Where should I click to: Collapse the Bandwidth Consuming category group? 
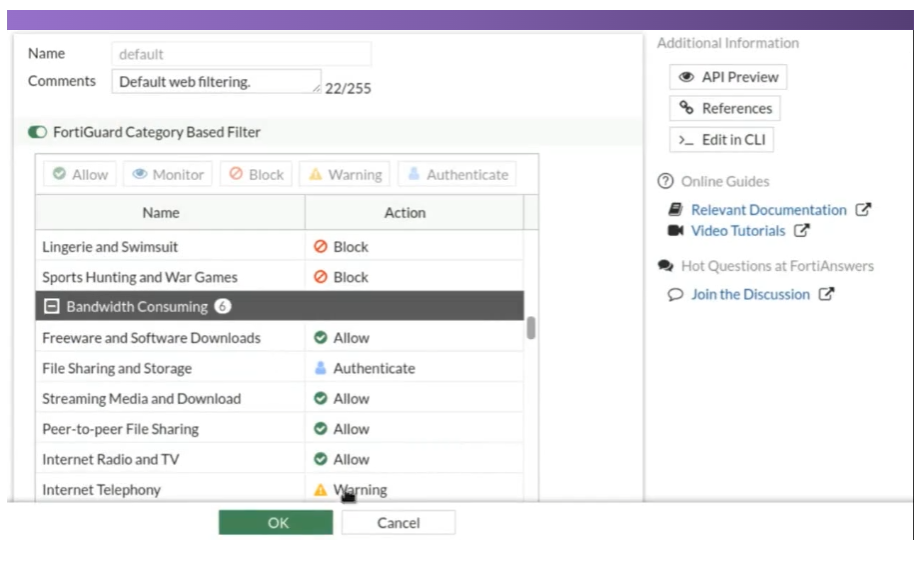[x=52, y=306]
